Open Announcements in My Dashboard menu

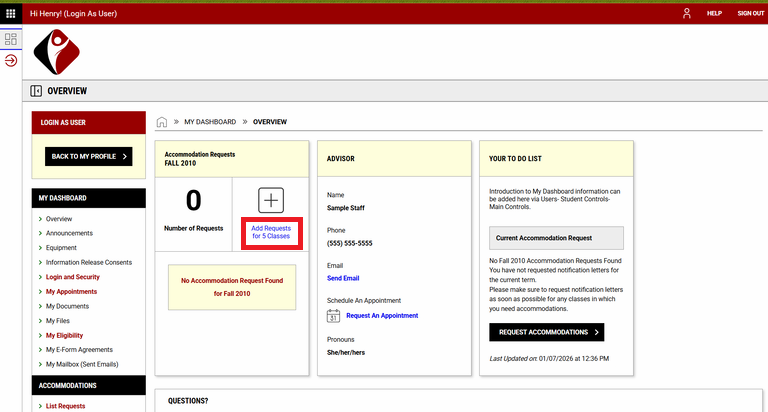[69, 233]
